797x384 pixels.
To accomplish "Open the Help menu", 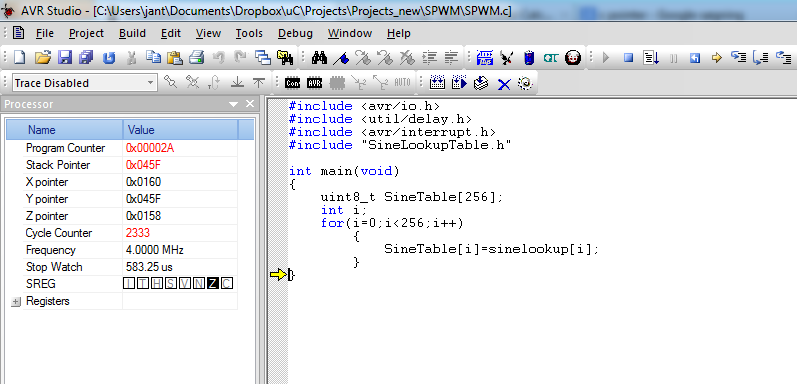I will tap(398, 33).
